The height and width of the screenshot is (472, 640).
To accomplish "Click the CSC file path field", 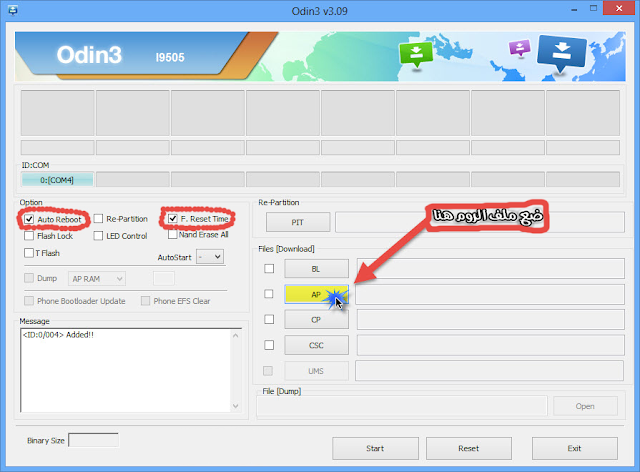I will pyautogui.click(x=491, y=345).
